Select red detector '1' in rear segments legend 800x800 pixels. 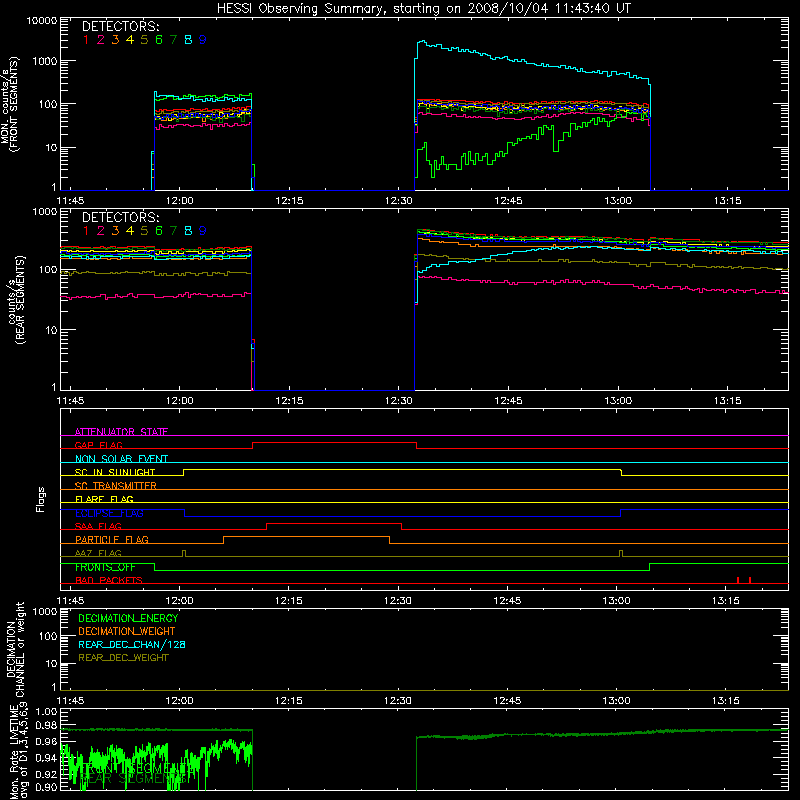(86, 231)
